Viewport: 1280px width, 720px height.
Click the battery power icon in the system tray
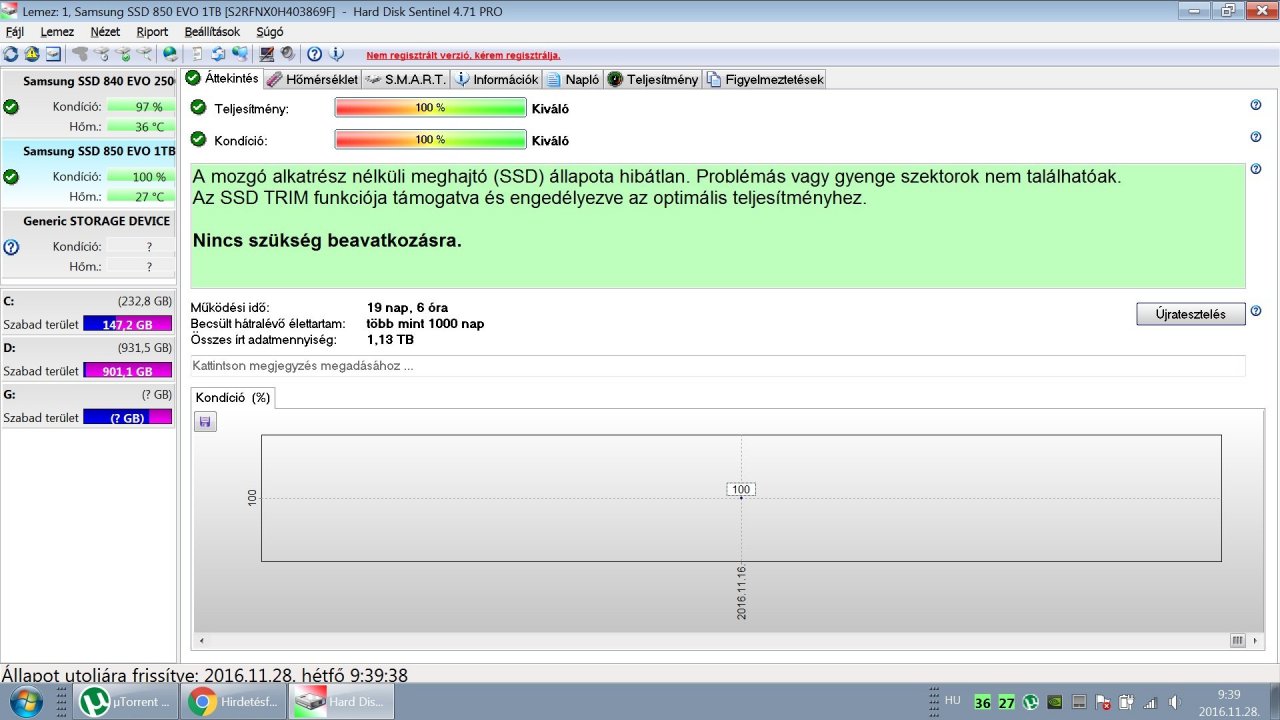click(x=1126, y=702)
